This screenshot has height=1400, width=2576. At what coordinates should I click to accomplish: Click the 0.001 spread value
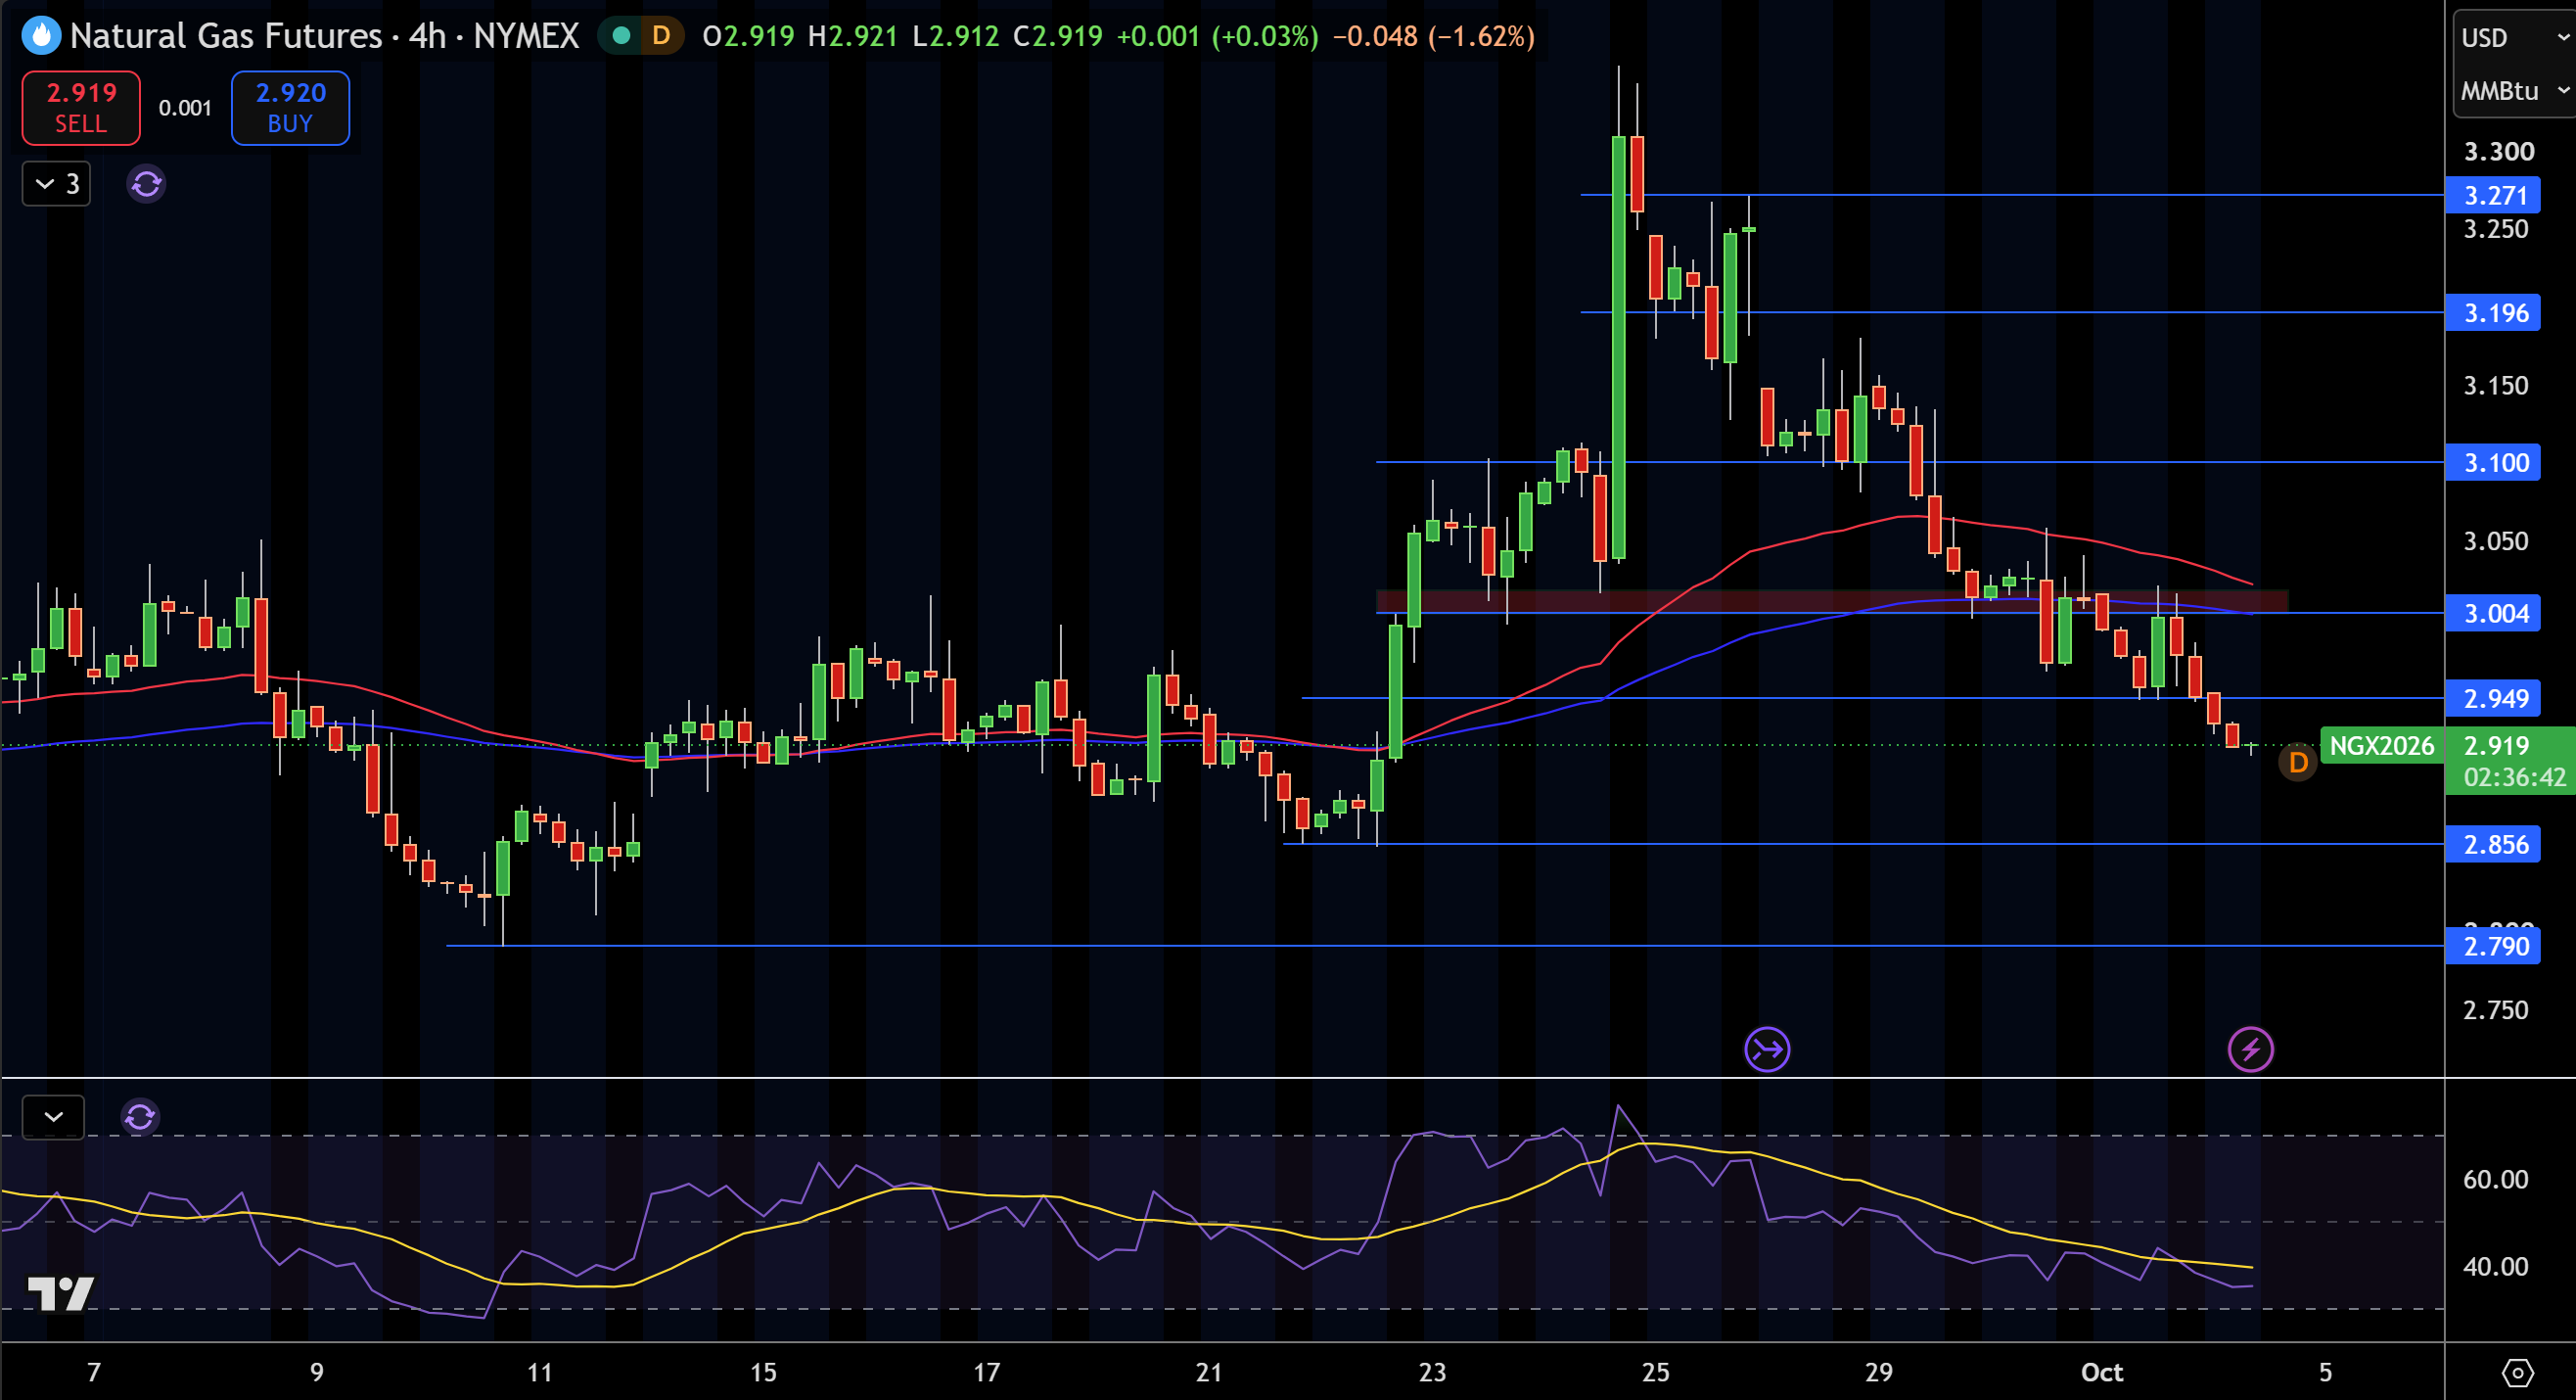185,108
